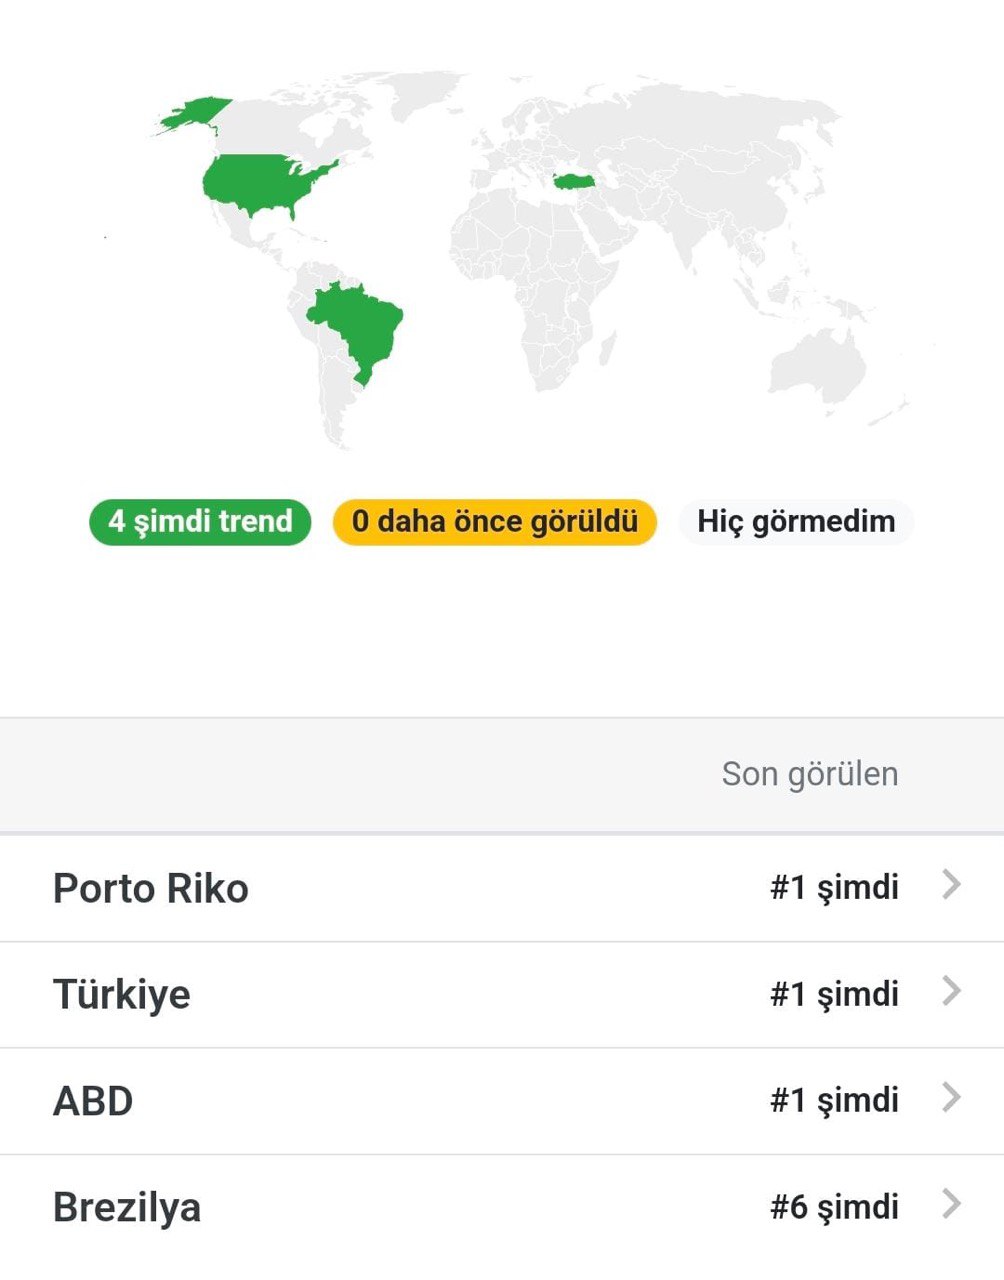The height and width of the screenshot is (1280, 1004).
Task: Toggle the green '4 şimdi trend' badge
Action: pyautogui.click(x=200, y=522)
